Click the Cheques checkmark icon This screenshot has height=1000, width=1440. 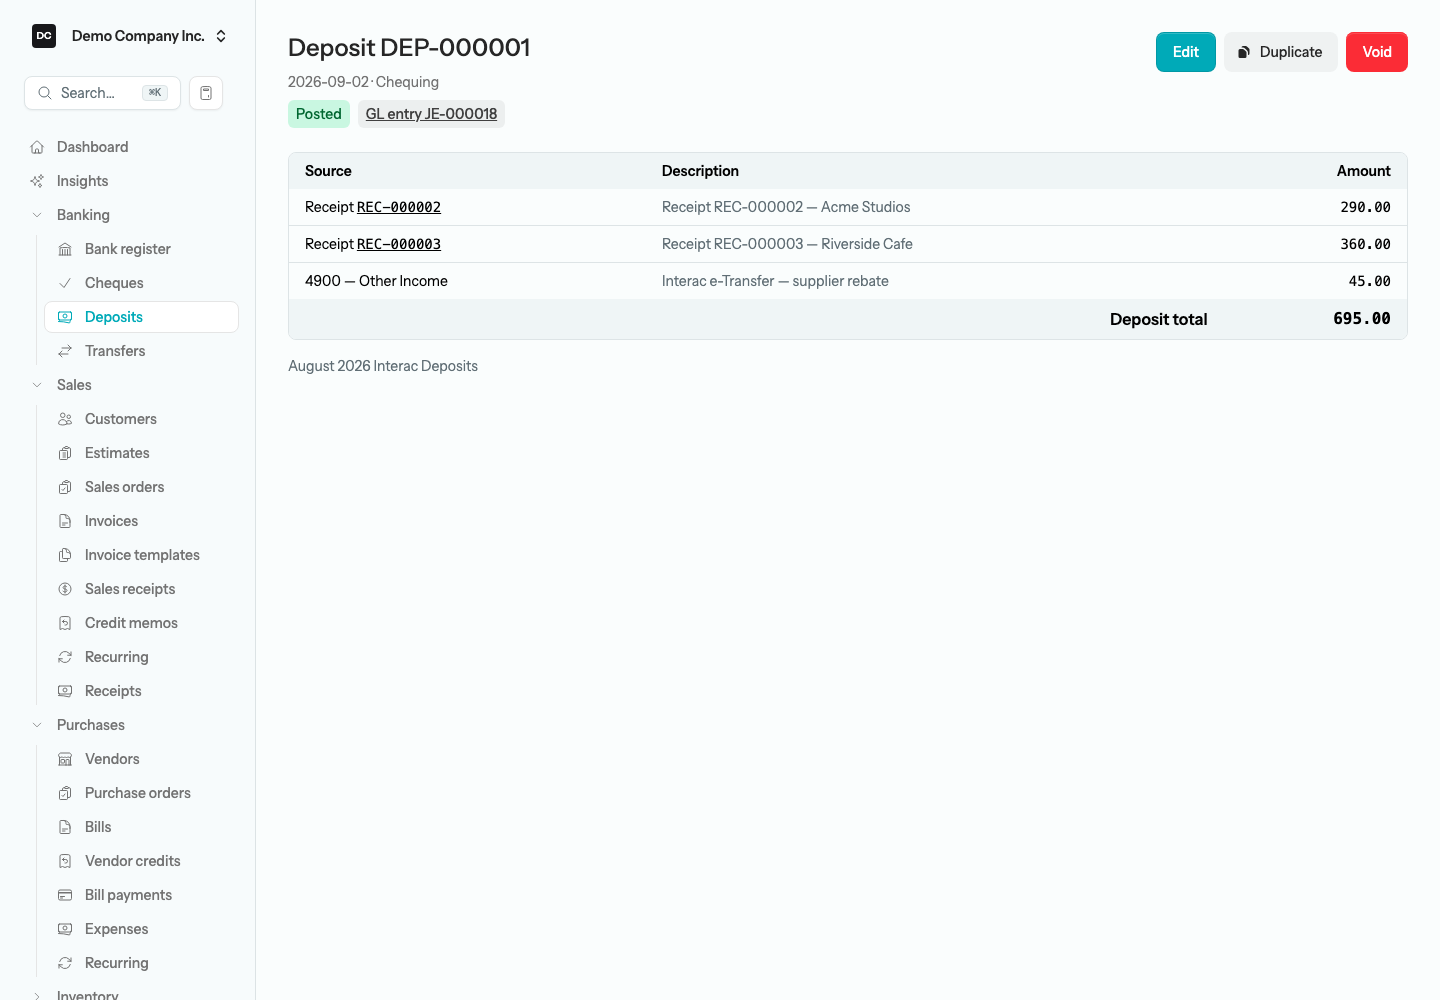[x=65, y=283]
